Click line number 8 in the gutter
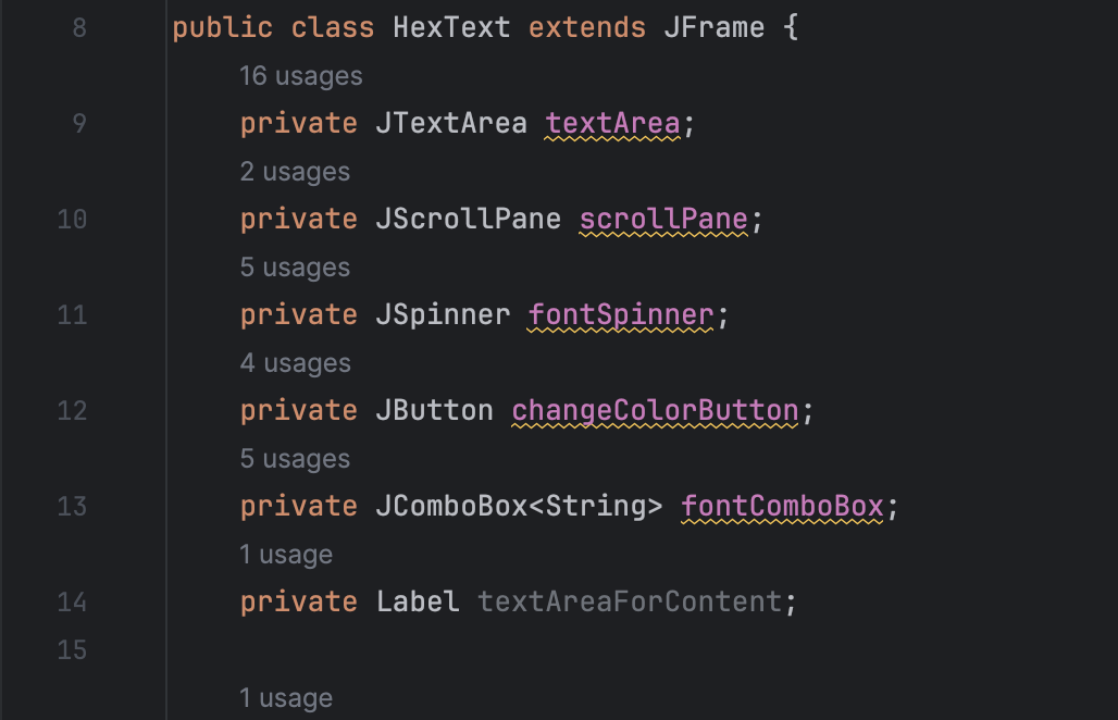 (79, 27)
